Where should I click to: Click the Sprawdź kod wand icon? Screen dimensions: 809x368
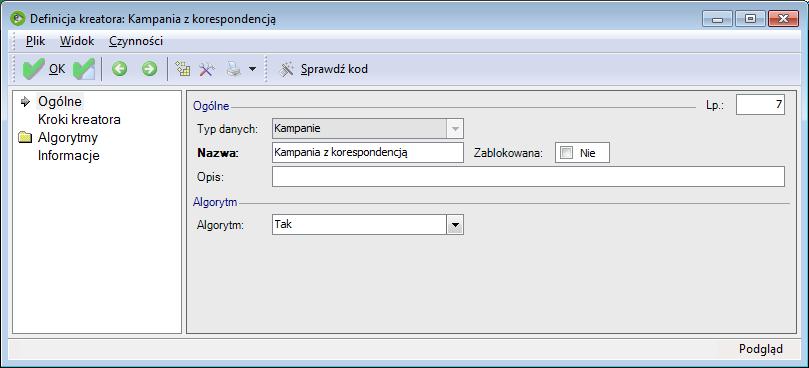[286, 69]
